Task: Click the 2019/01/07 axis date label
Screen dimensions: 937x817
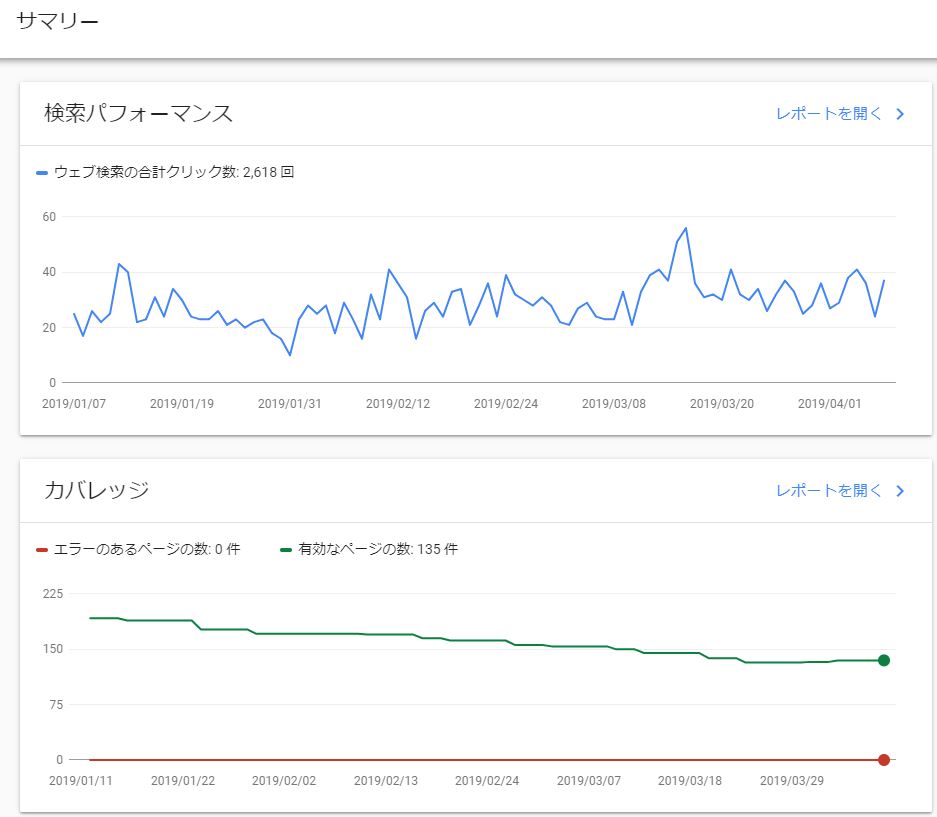Action: tap(74, 404)
